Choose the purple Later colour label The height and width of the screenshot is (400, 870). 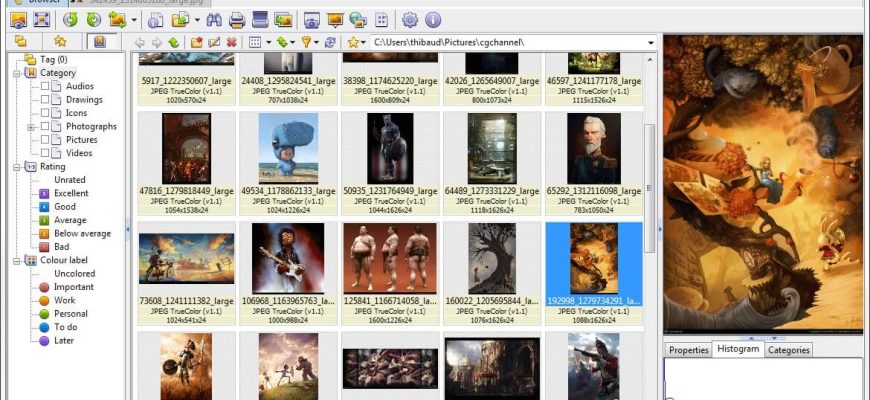(57, 341)
